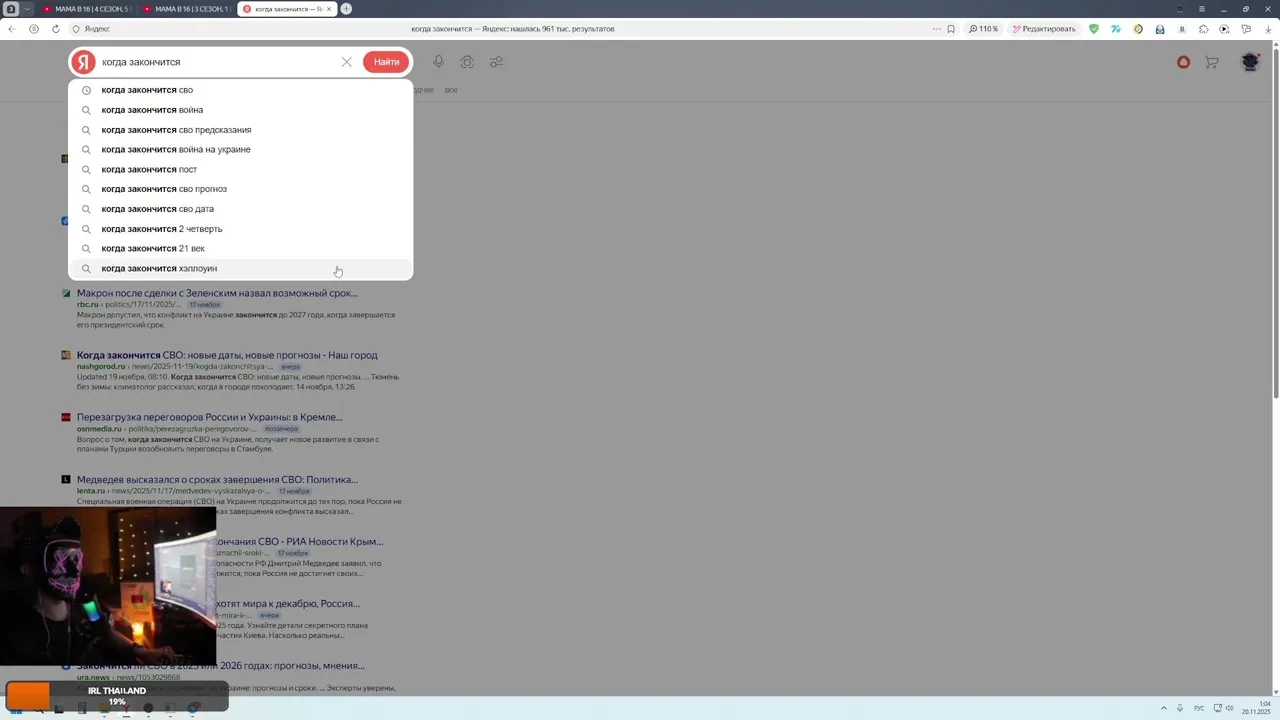Image resolution: width=1280 pixels, height=720 pixels.
Task: Open the translator extension icon
Action: click(1116, 29)
